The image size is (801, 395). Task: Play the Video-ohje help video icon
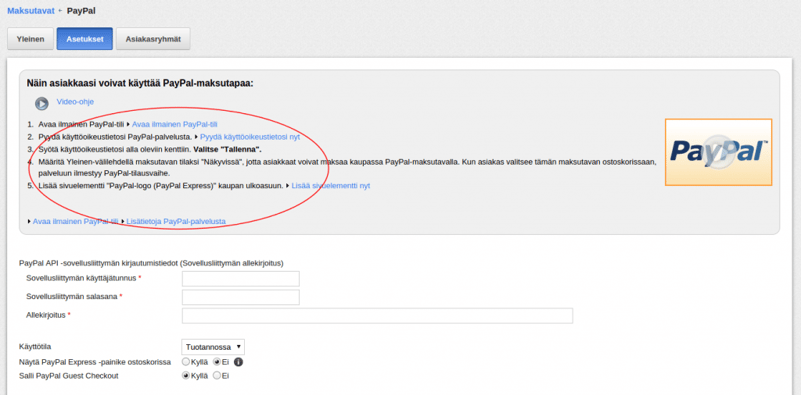42,103
